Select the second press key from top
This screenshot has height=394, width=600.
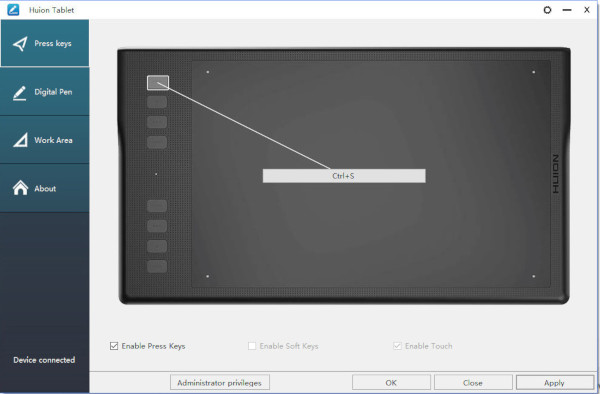click(157, 102)
